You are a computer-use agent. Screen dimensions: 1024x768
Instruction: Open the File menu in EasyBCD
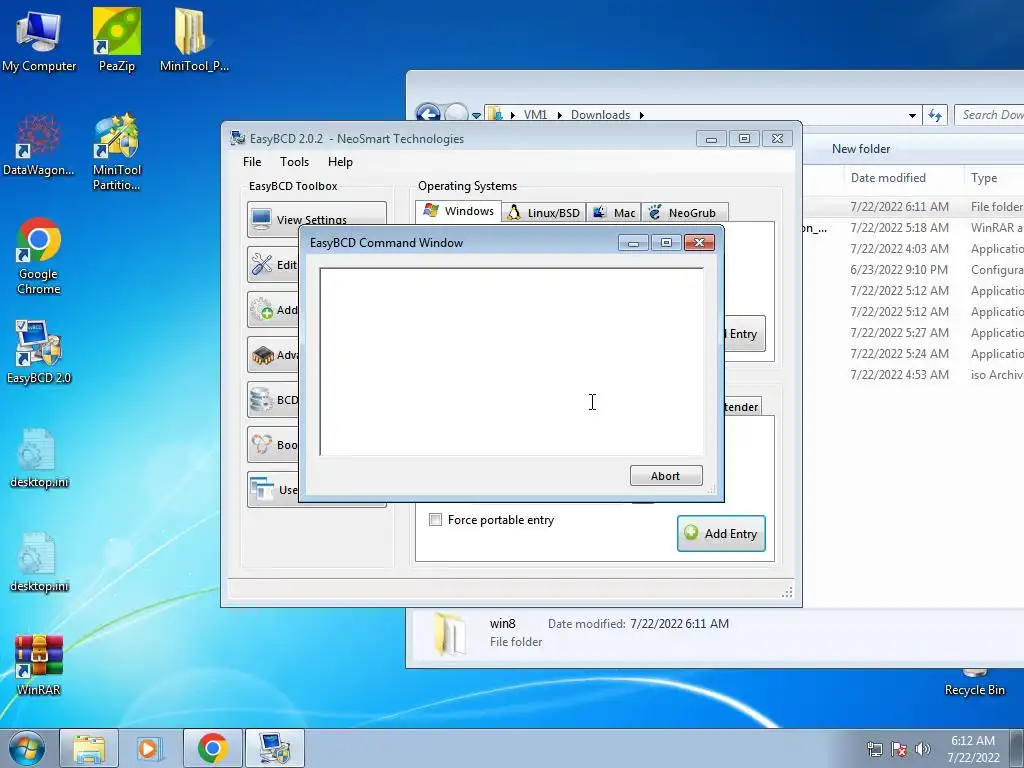[x=252, y=162]
